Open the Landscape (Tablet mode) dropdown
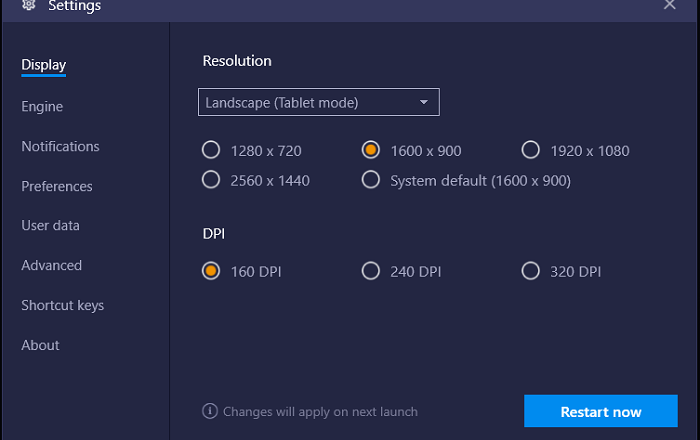 pyautogui.click(x=318, y=102)
